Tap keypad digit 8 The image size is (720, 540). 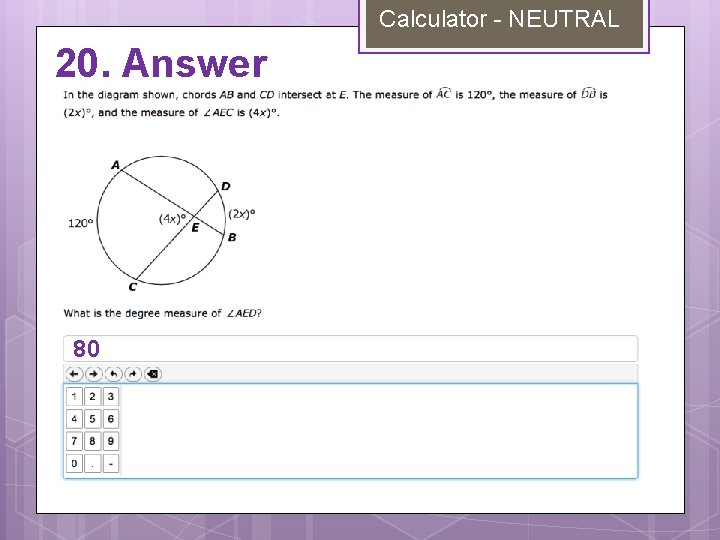click(x=92, y=441)
